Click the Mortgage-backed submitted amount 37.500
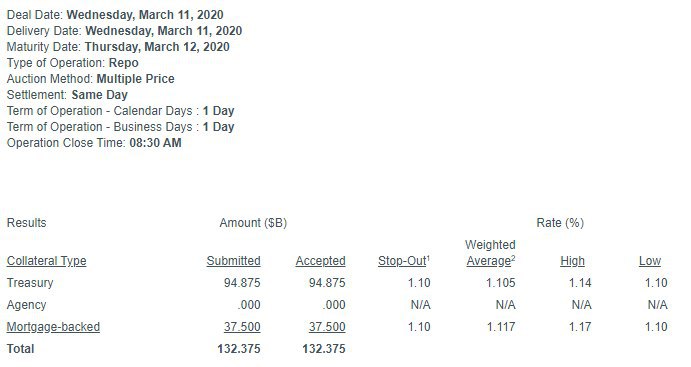Viewport: 691px width, 367px height. tap(242, 327)
